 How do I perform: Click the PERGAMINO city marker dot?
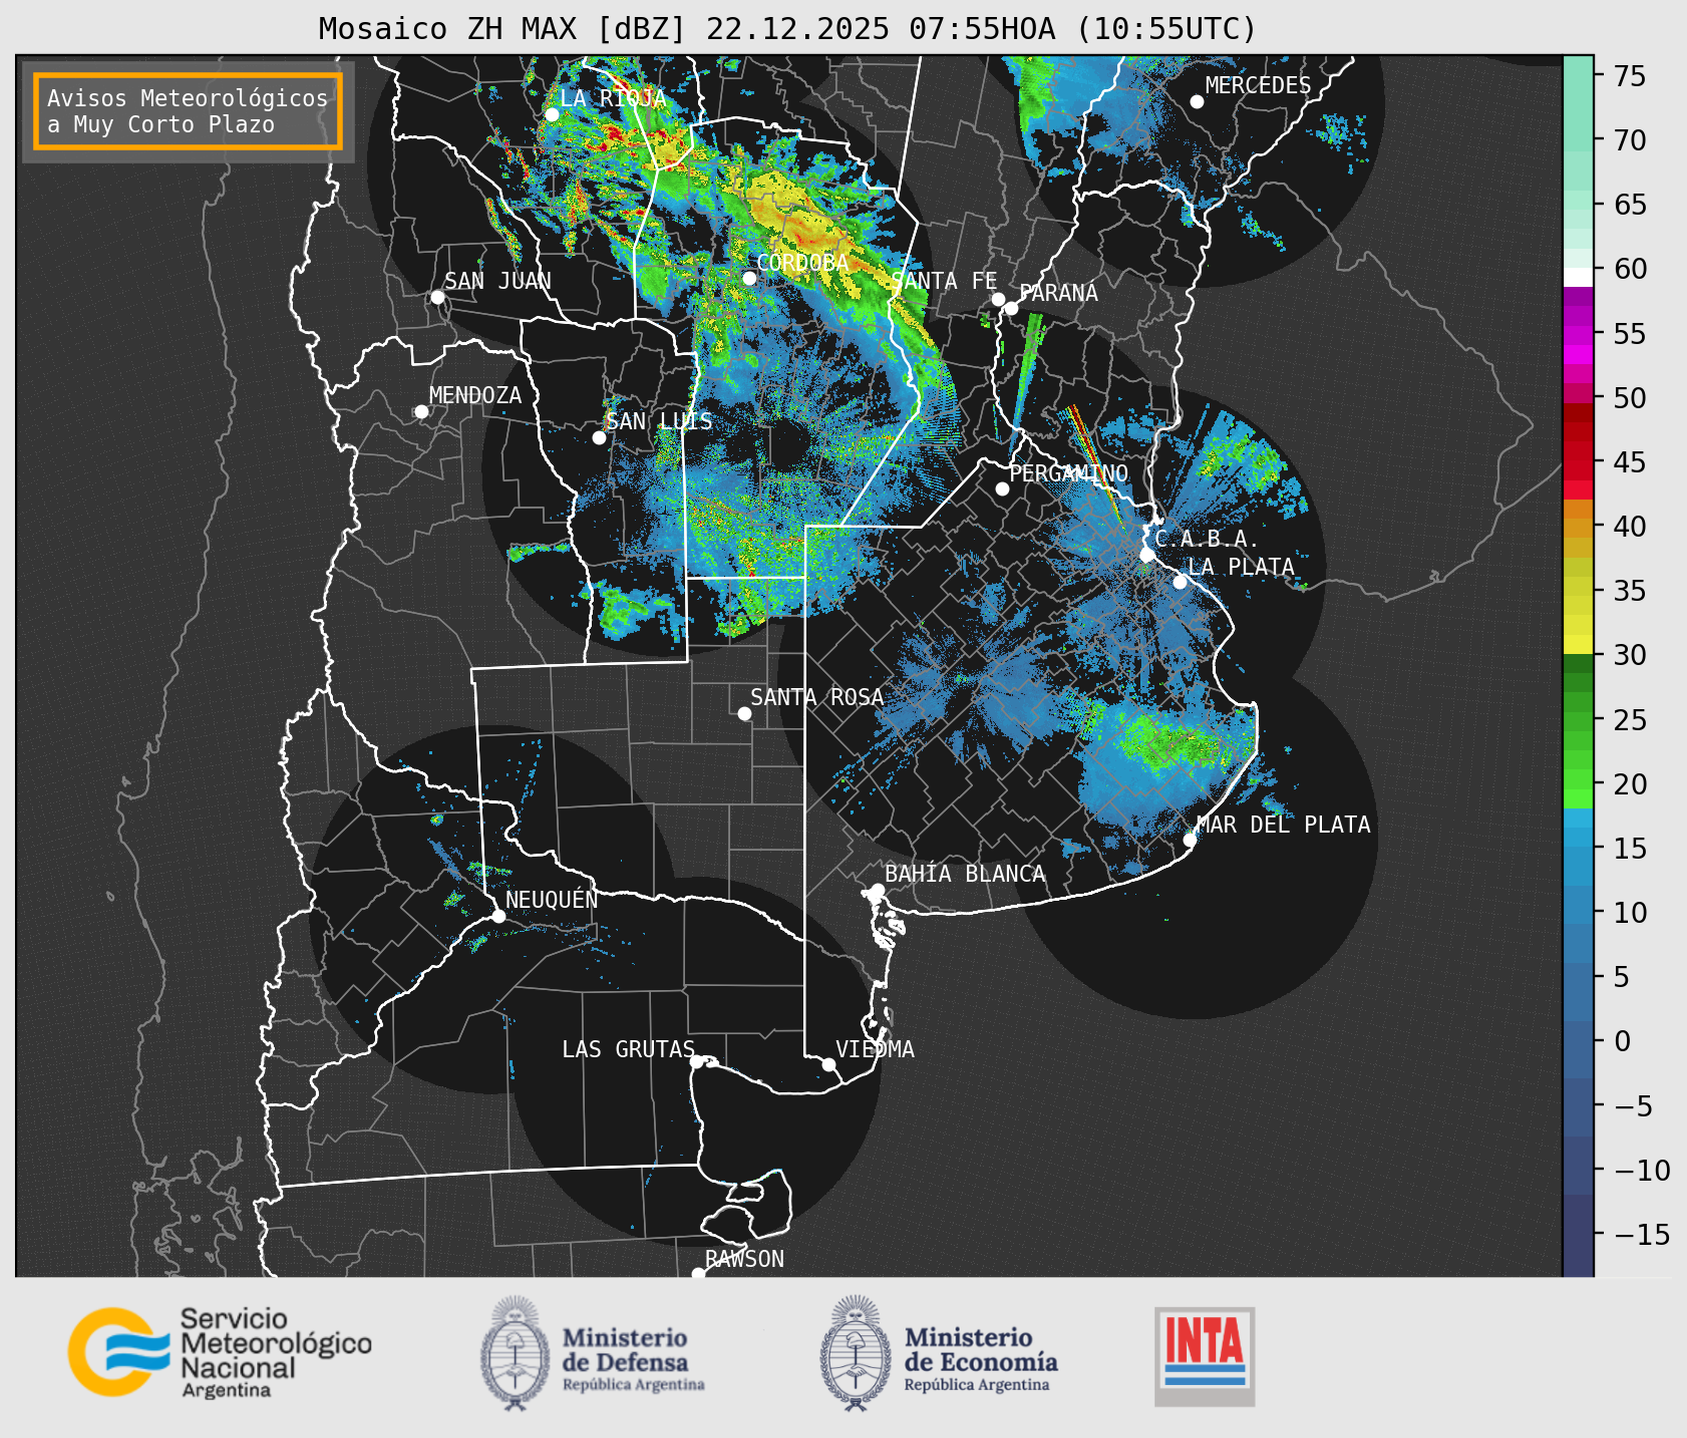(1002, 489)
